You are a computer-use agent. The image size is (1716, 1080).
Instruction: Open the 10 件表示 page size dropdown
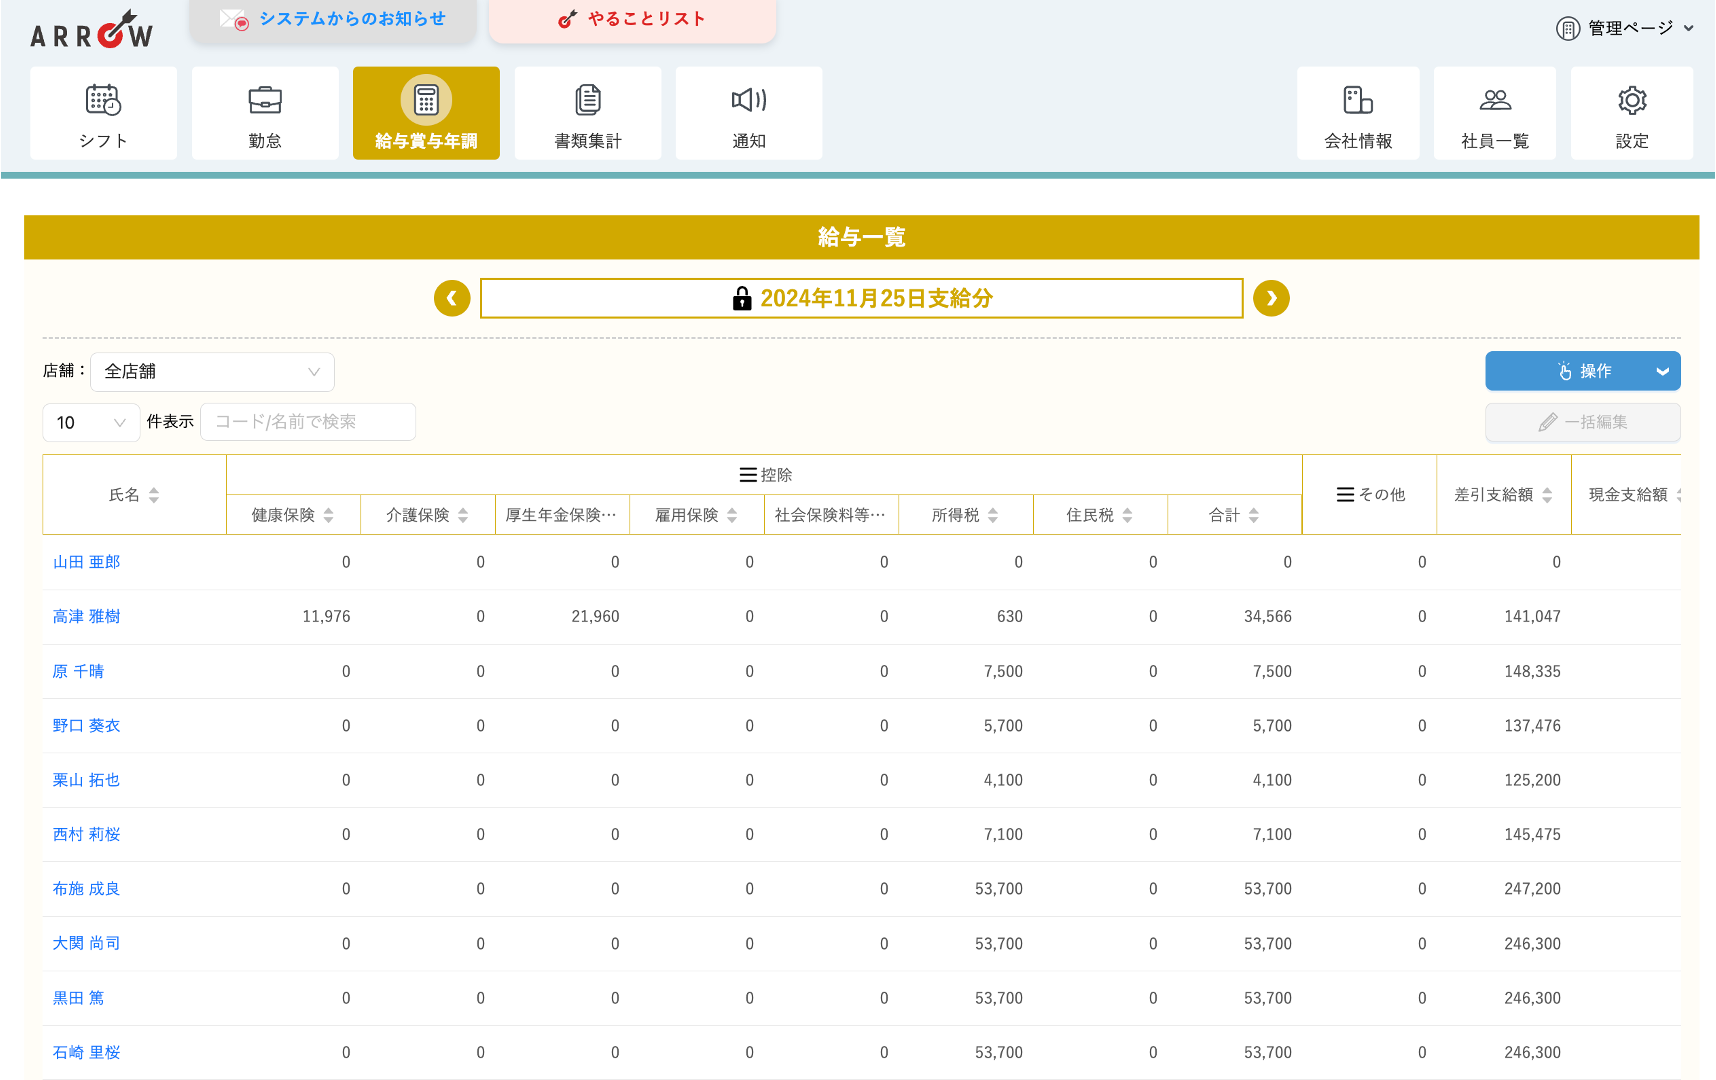pyautogui.click(x=90, y=423)
